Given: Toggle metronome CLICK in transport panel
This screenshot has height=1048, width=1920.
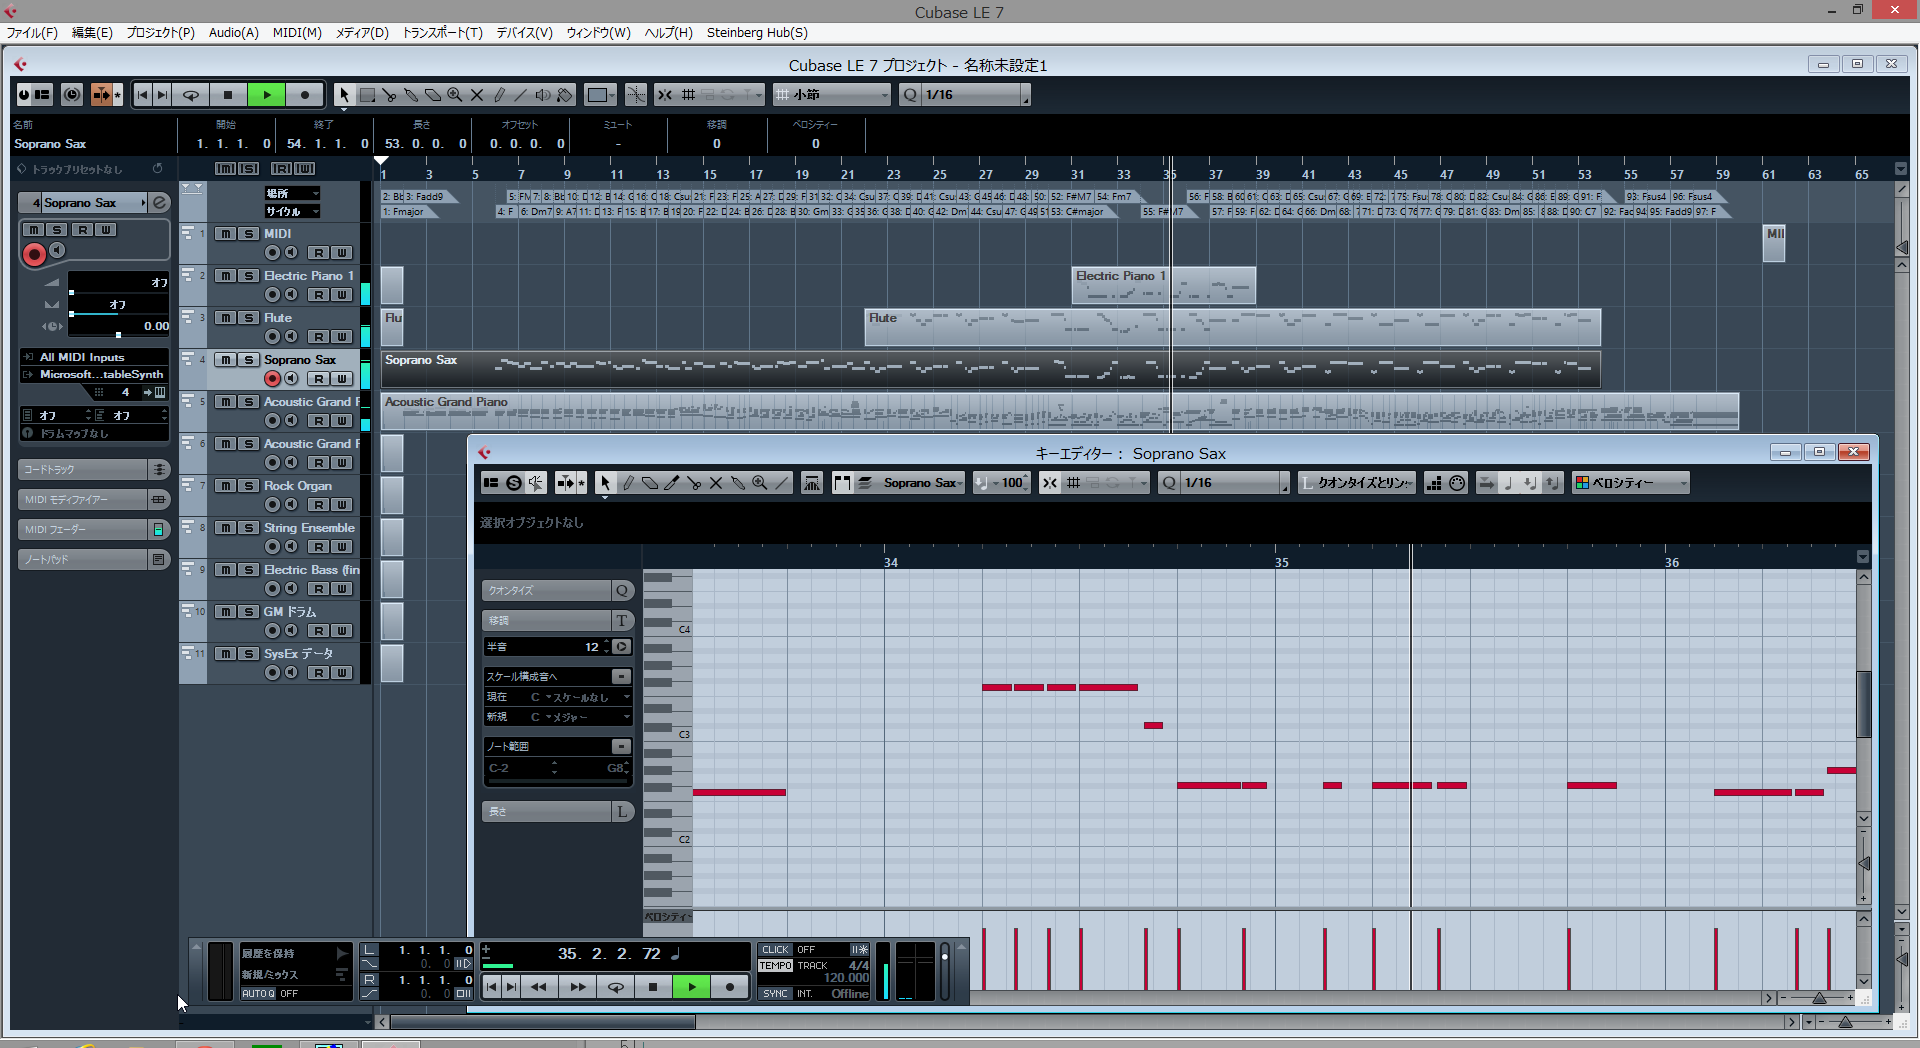Looking at the screenshot, I should coord(775,950).
